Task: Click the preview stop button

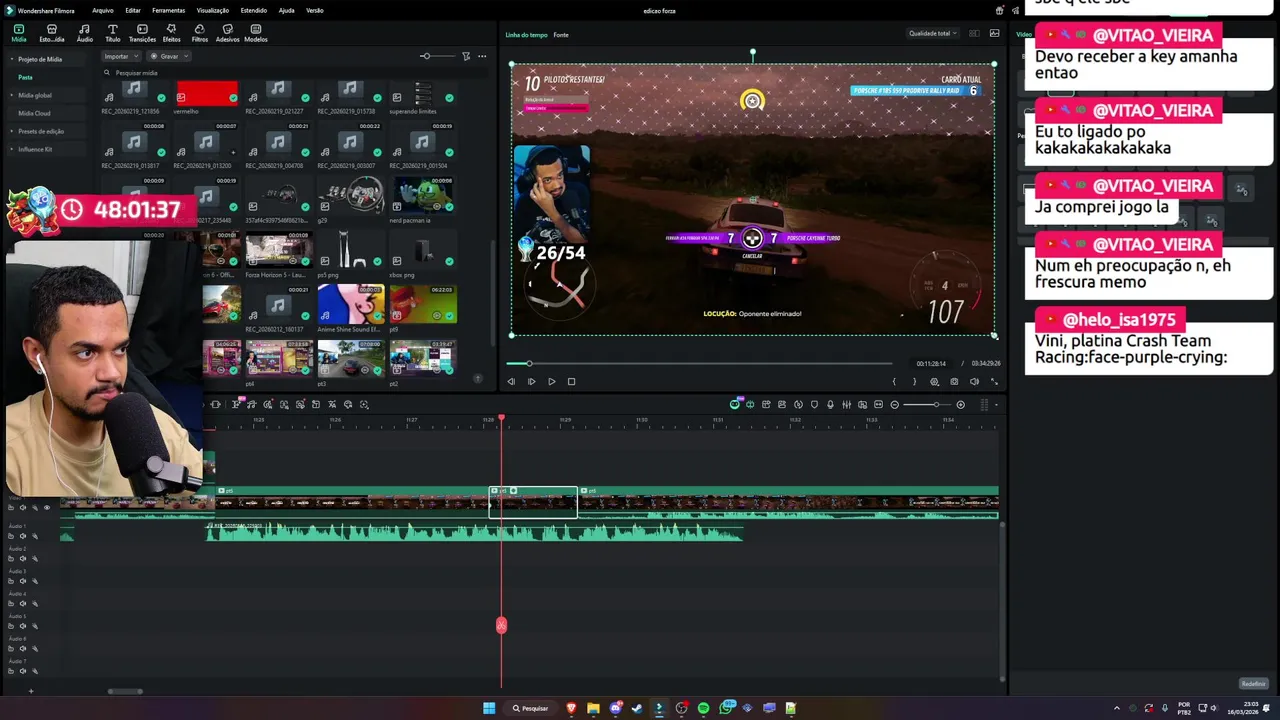Action: (571, 381)
